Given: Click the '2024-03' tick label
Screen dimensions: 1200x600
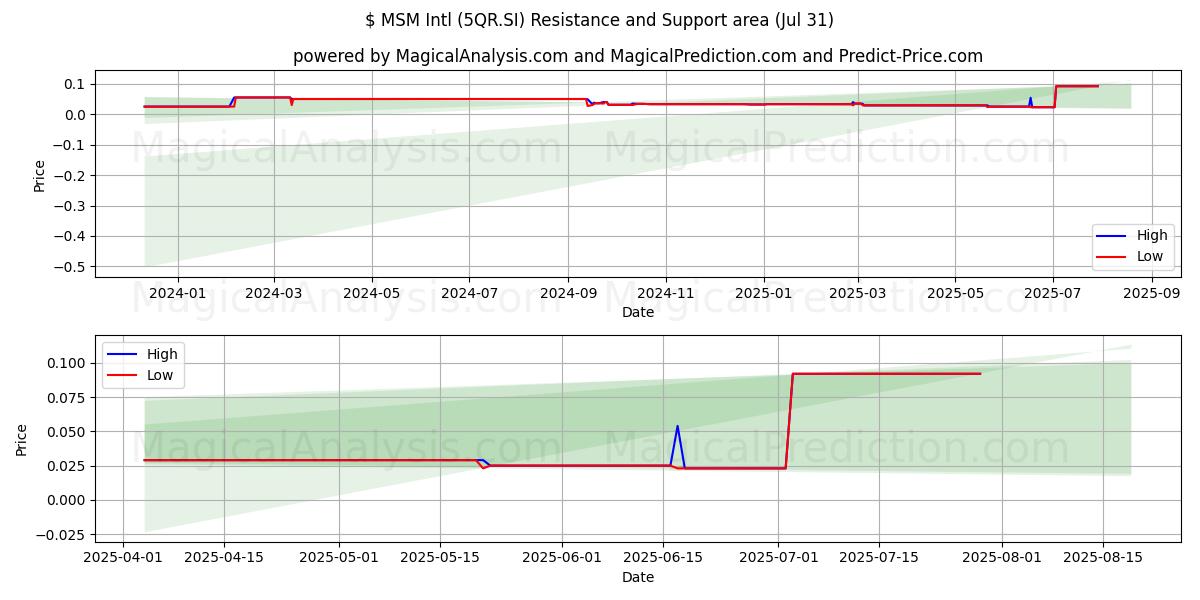Looking at the screenshot, I should [273, 293].
